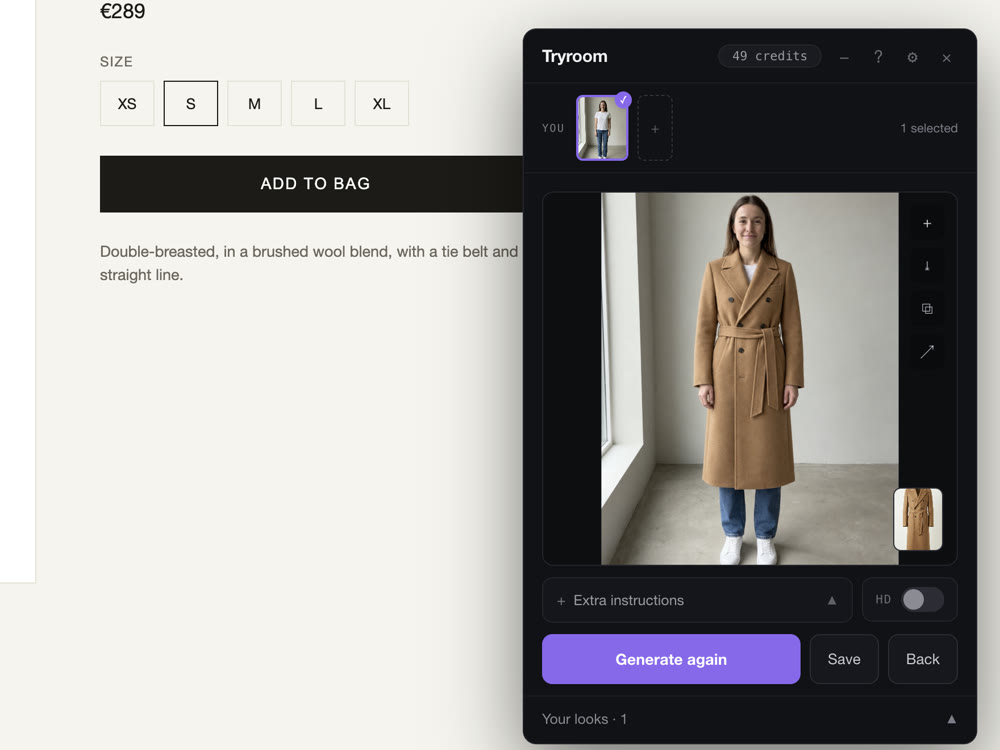Viewport: 1000px width, 750px height.
Task: Click the generated coat try-on image
Action: 749,378
